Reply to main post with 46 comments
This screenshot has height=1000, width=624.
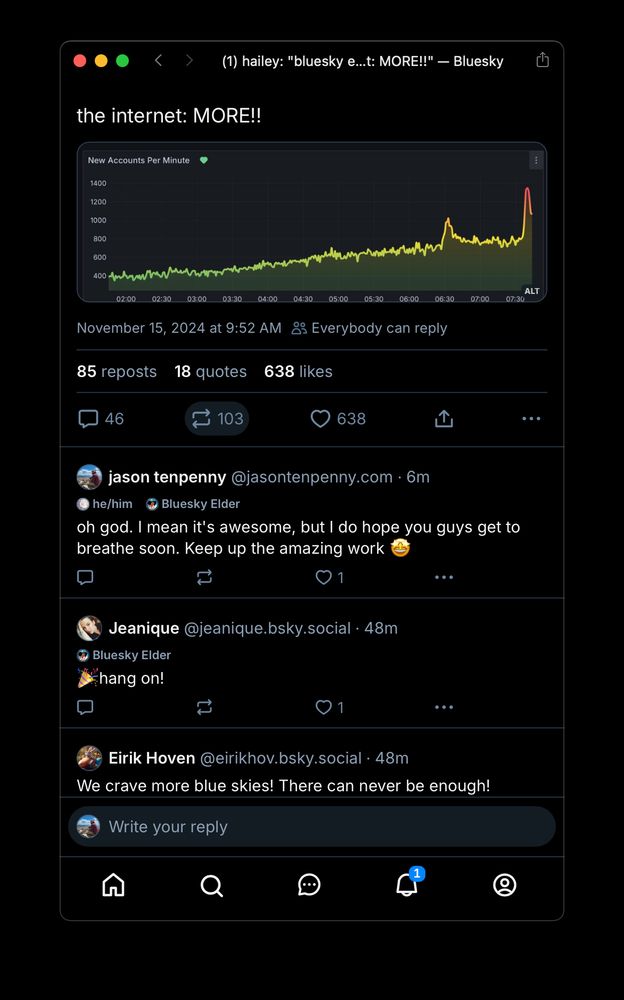click(100, 418)
